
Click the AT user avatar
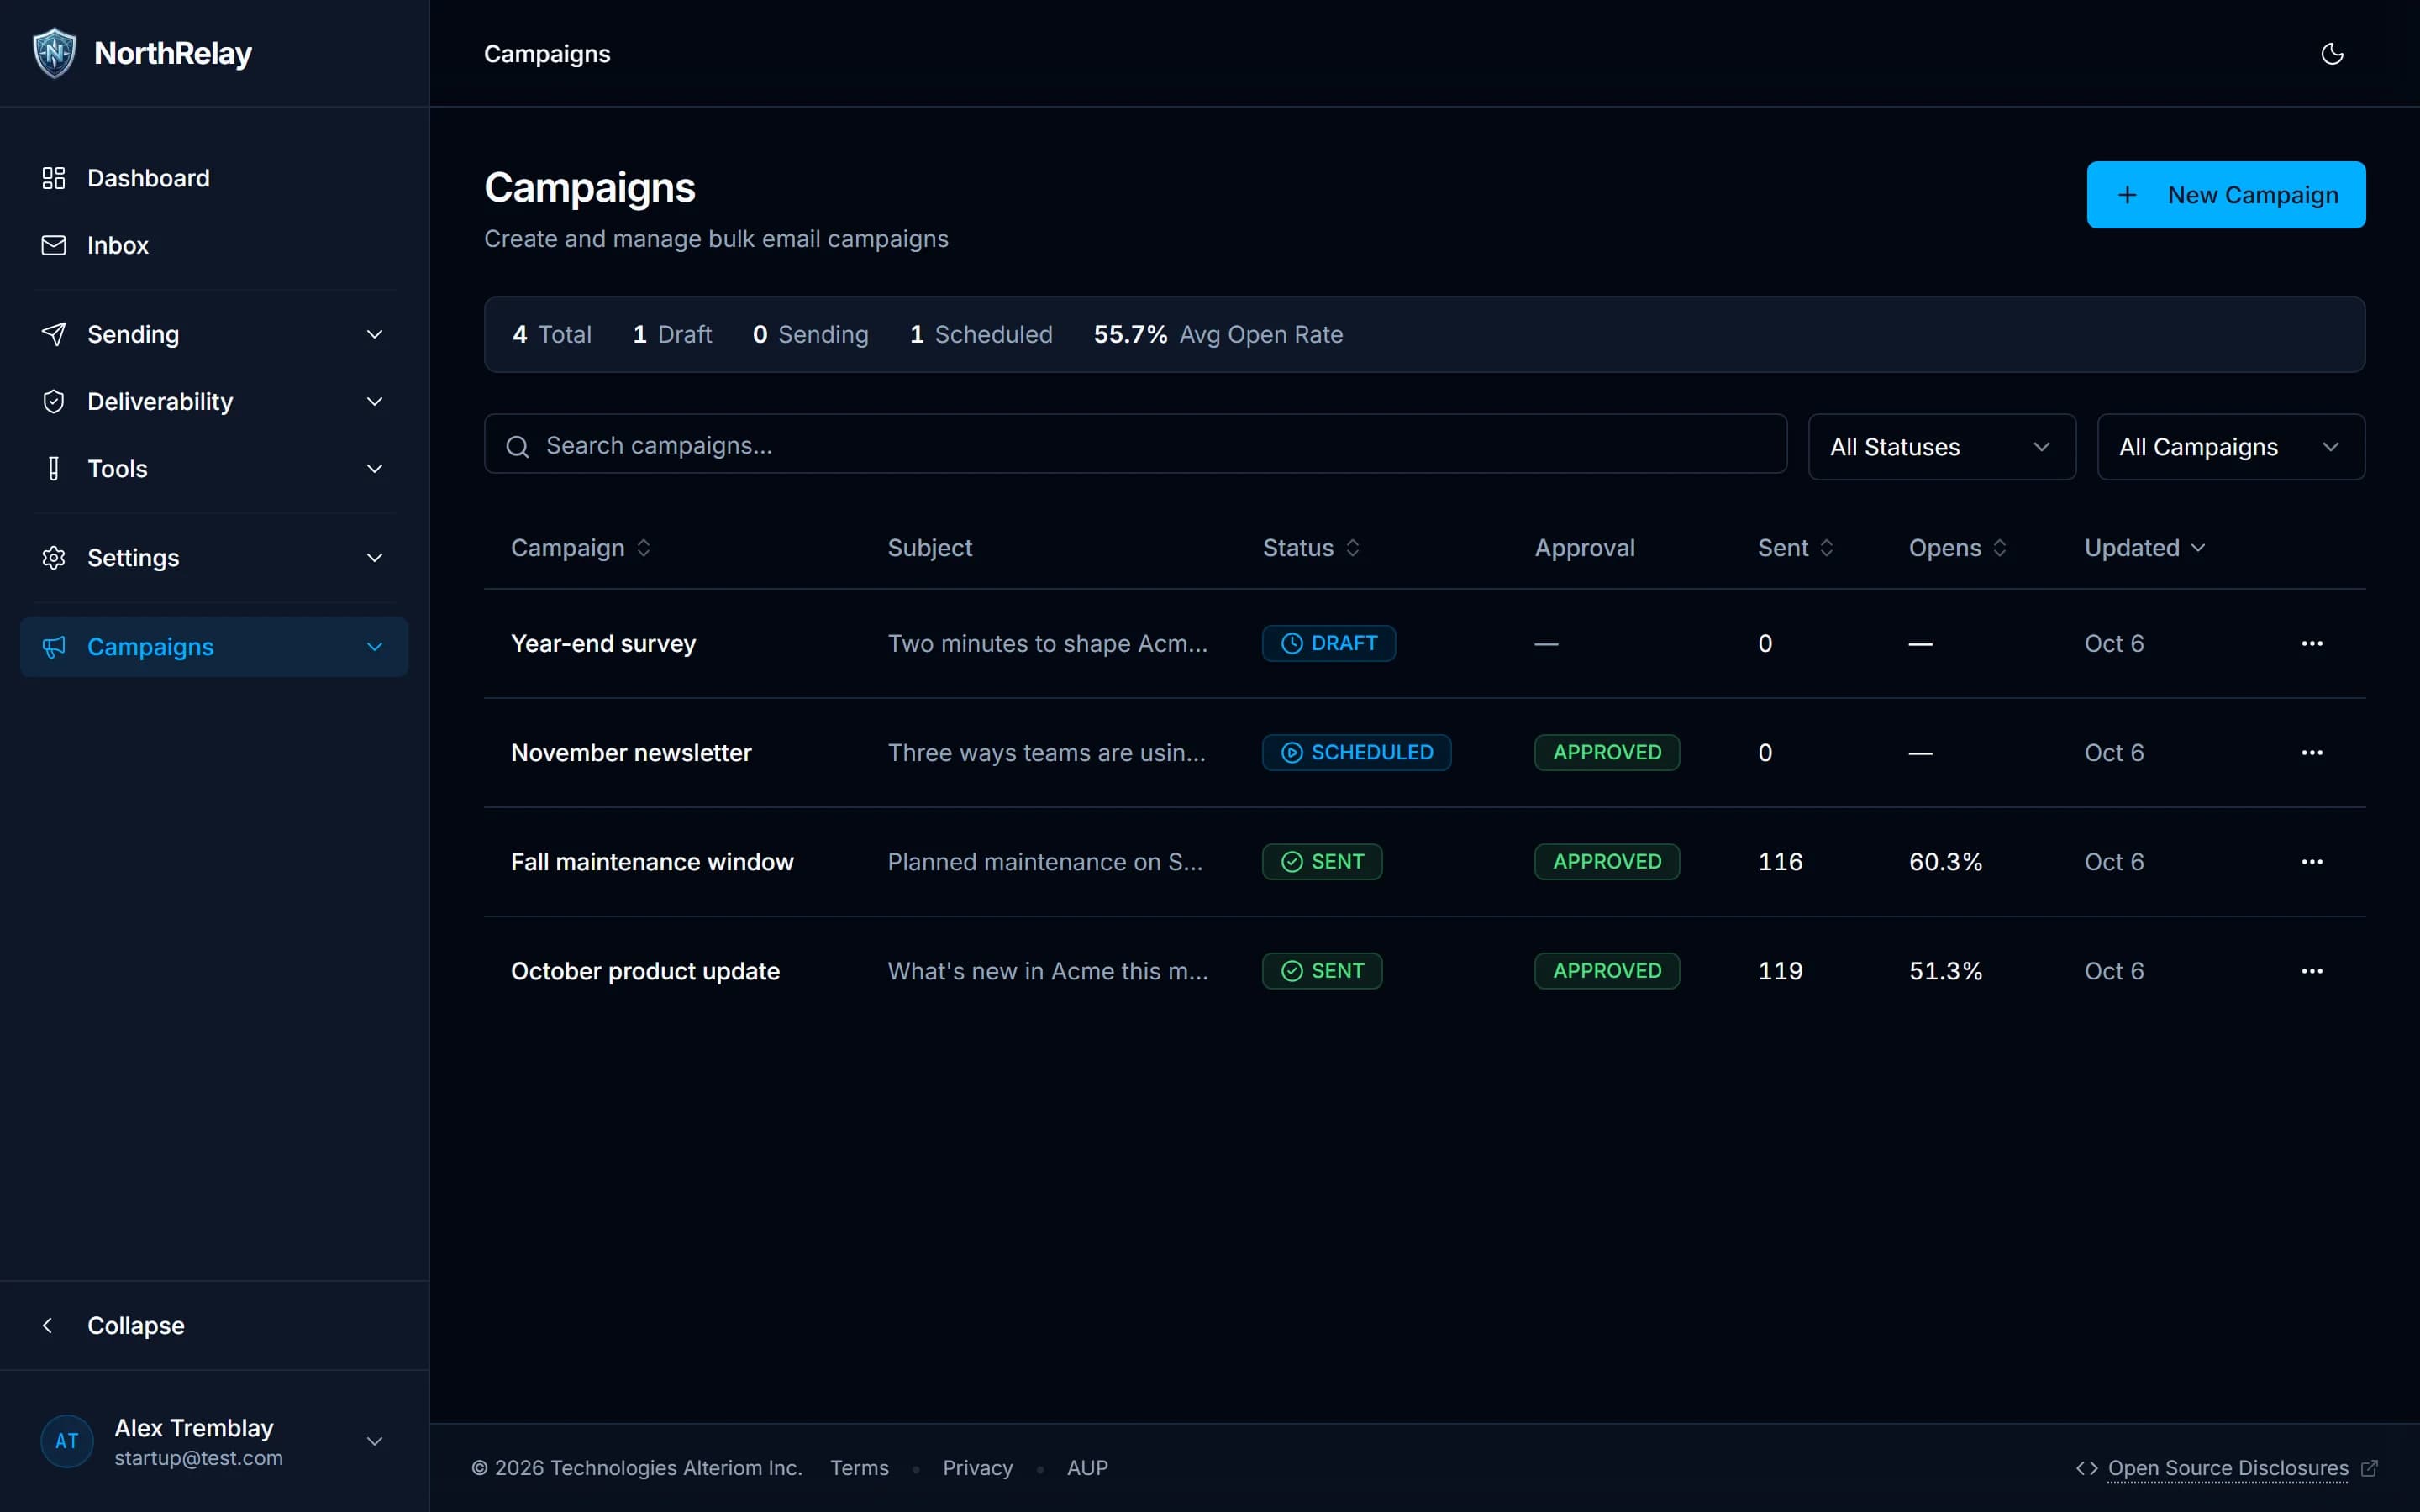pos(67,1441)
